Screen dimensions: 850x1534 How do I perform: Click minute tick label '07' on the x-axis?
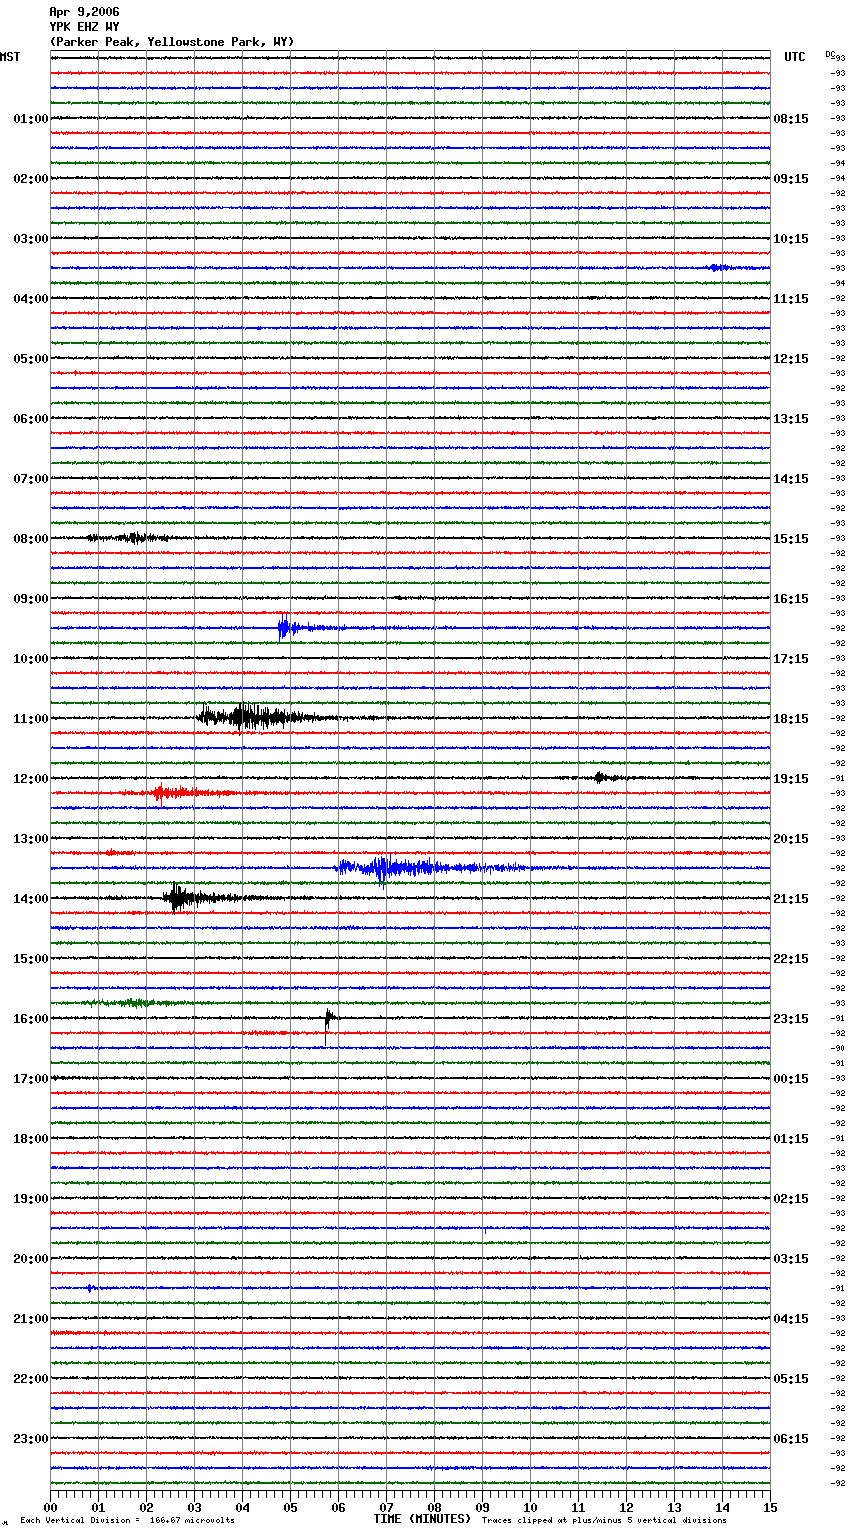coord(387,1507)
